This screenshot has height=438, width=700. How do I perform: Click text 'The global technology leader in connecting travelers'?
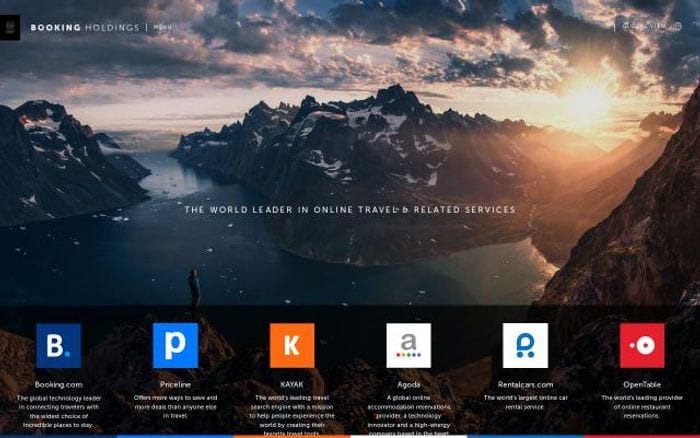click(58, 411)
